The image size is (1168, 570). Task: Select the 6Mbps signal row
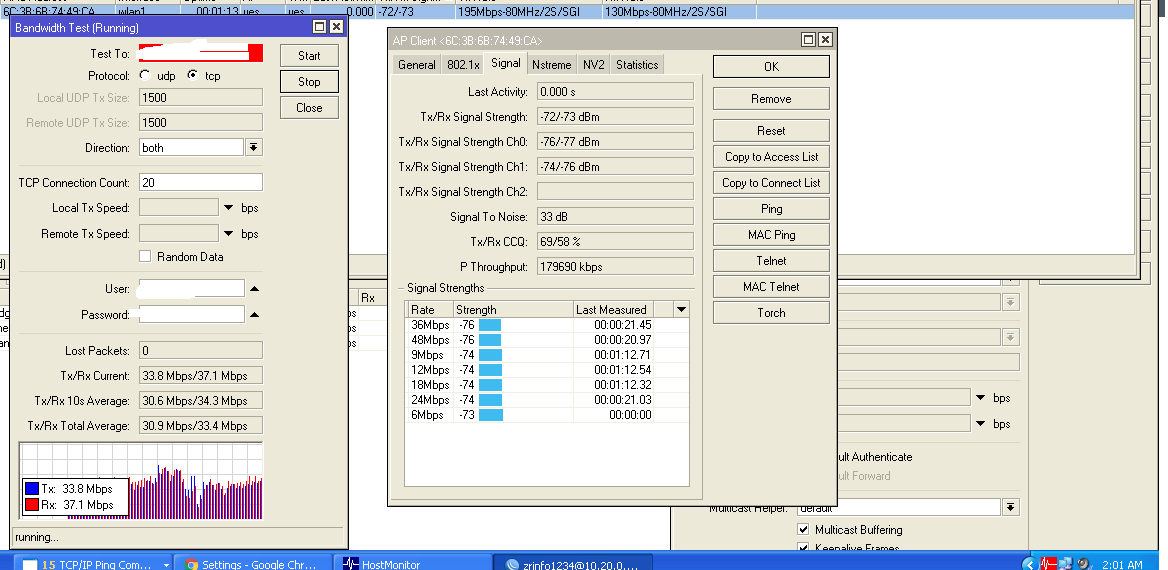click(547, 414)
